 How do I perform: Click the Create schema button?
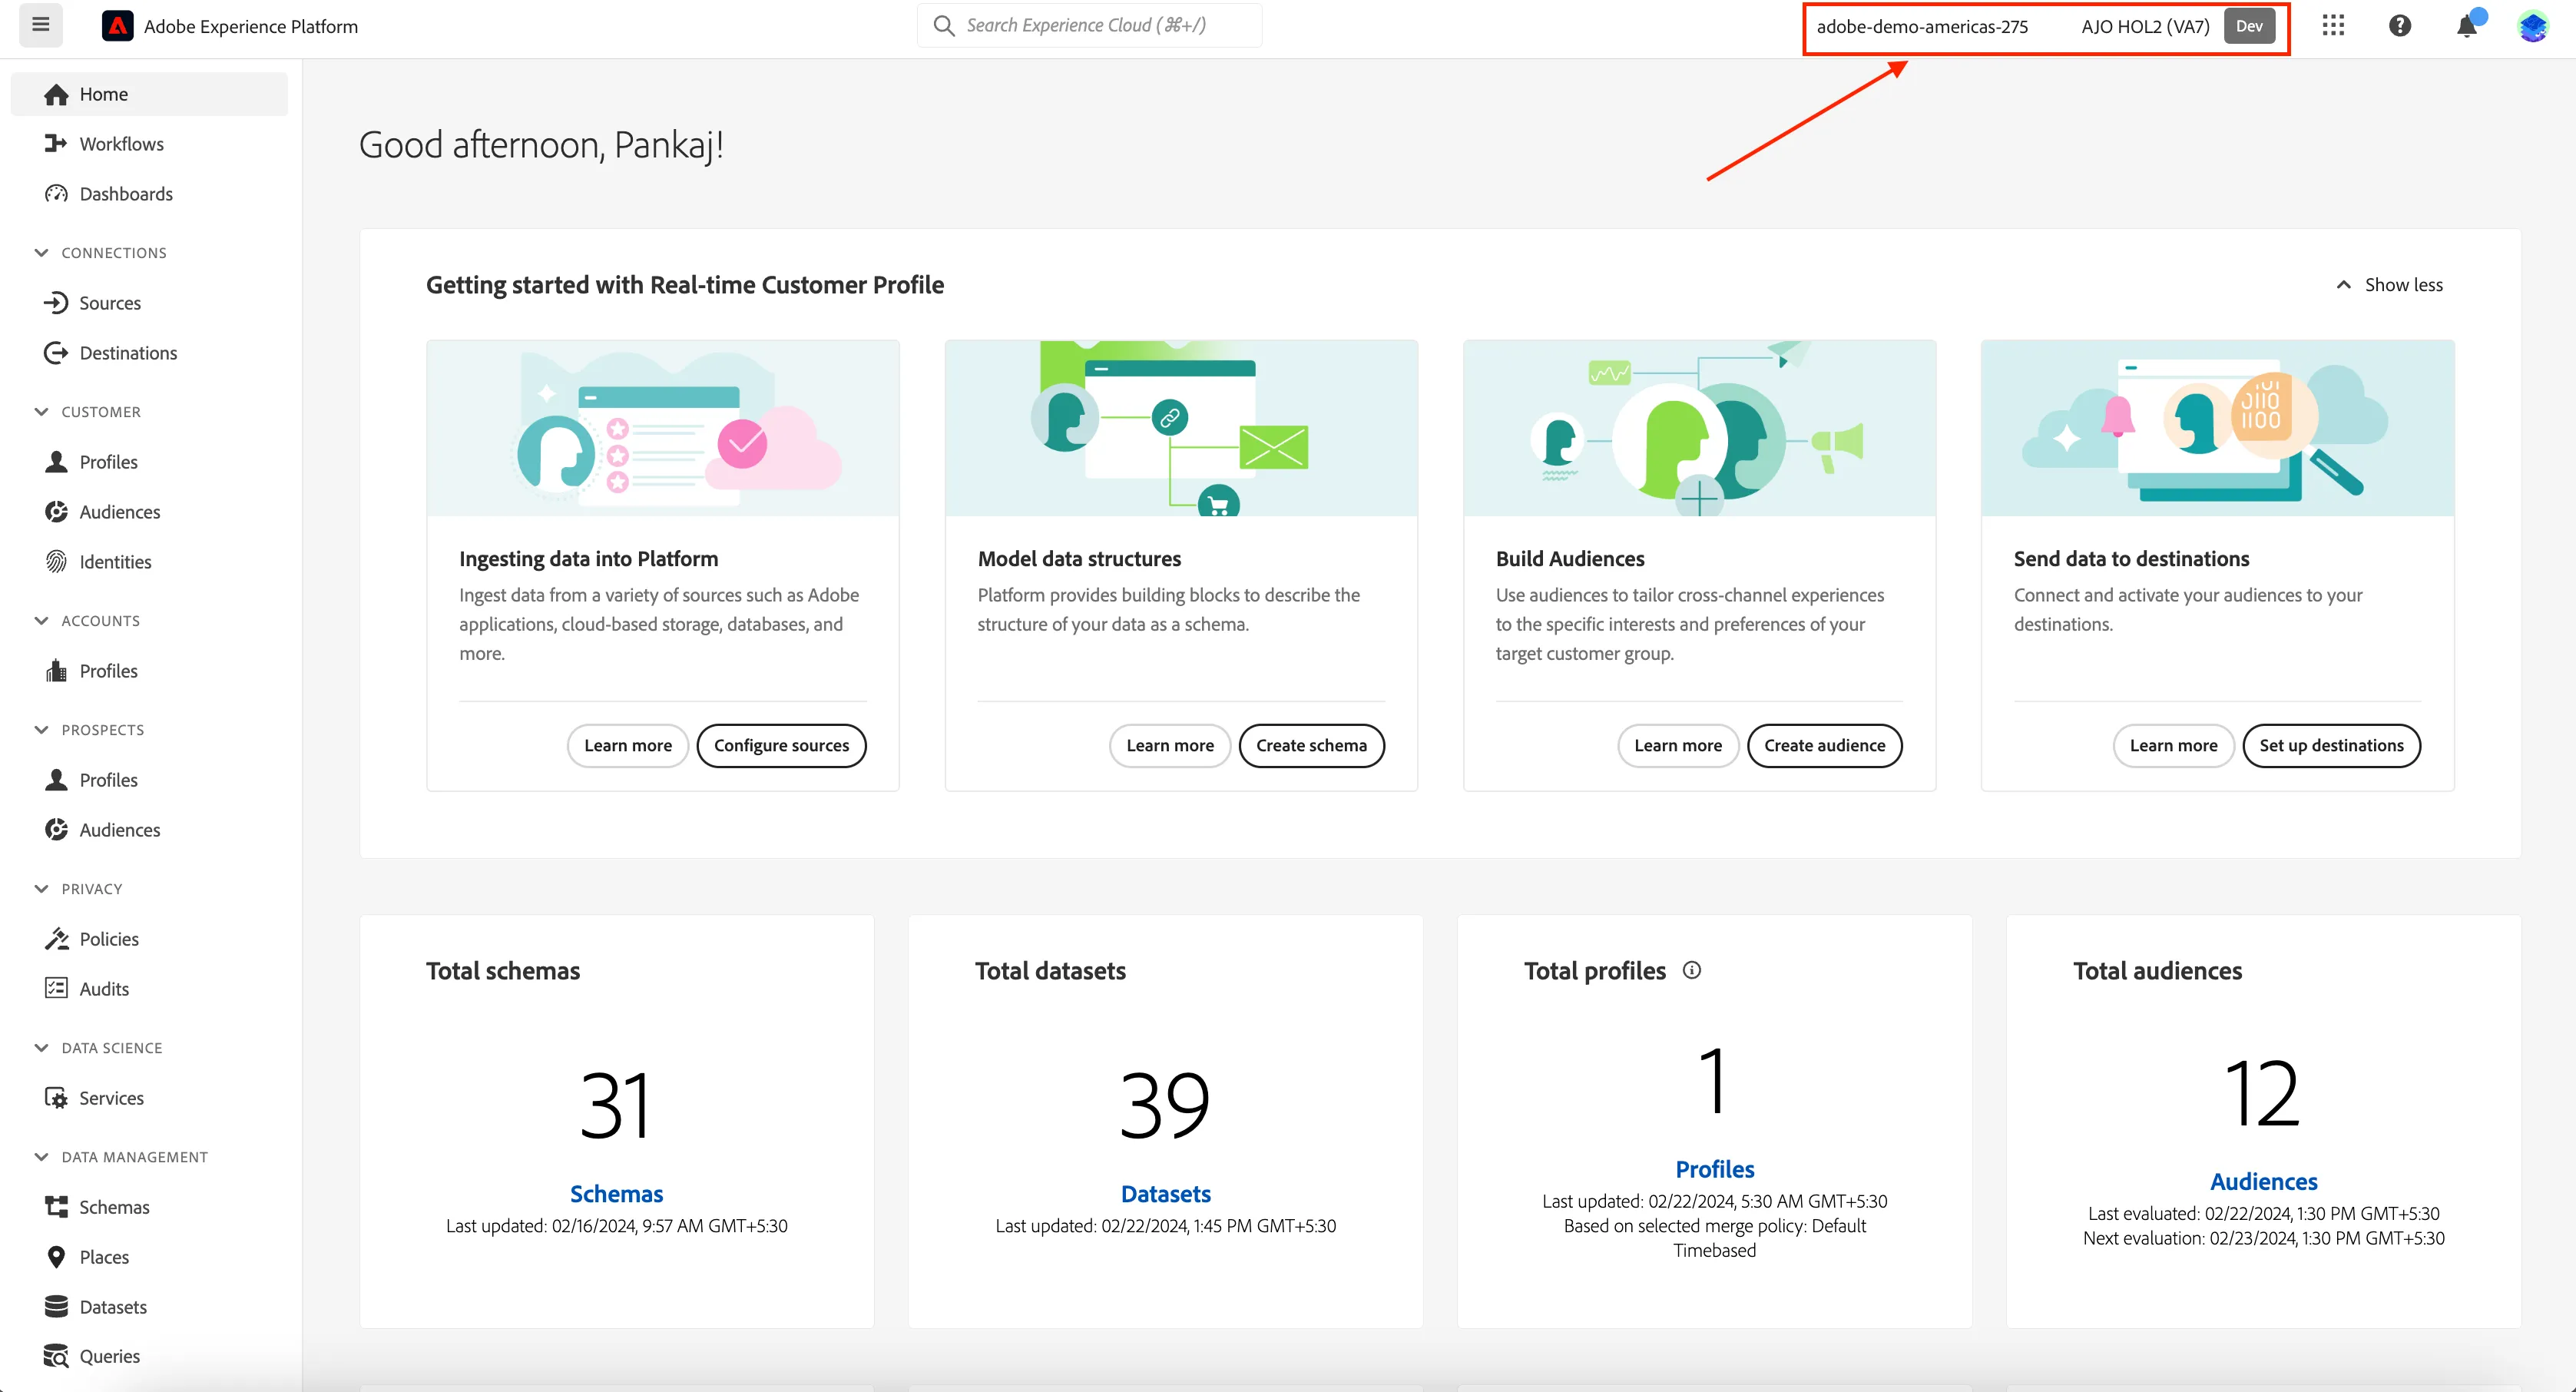[x=1311, y=745]
